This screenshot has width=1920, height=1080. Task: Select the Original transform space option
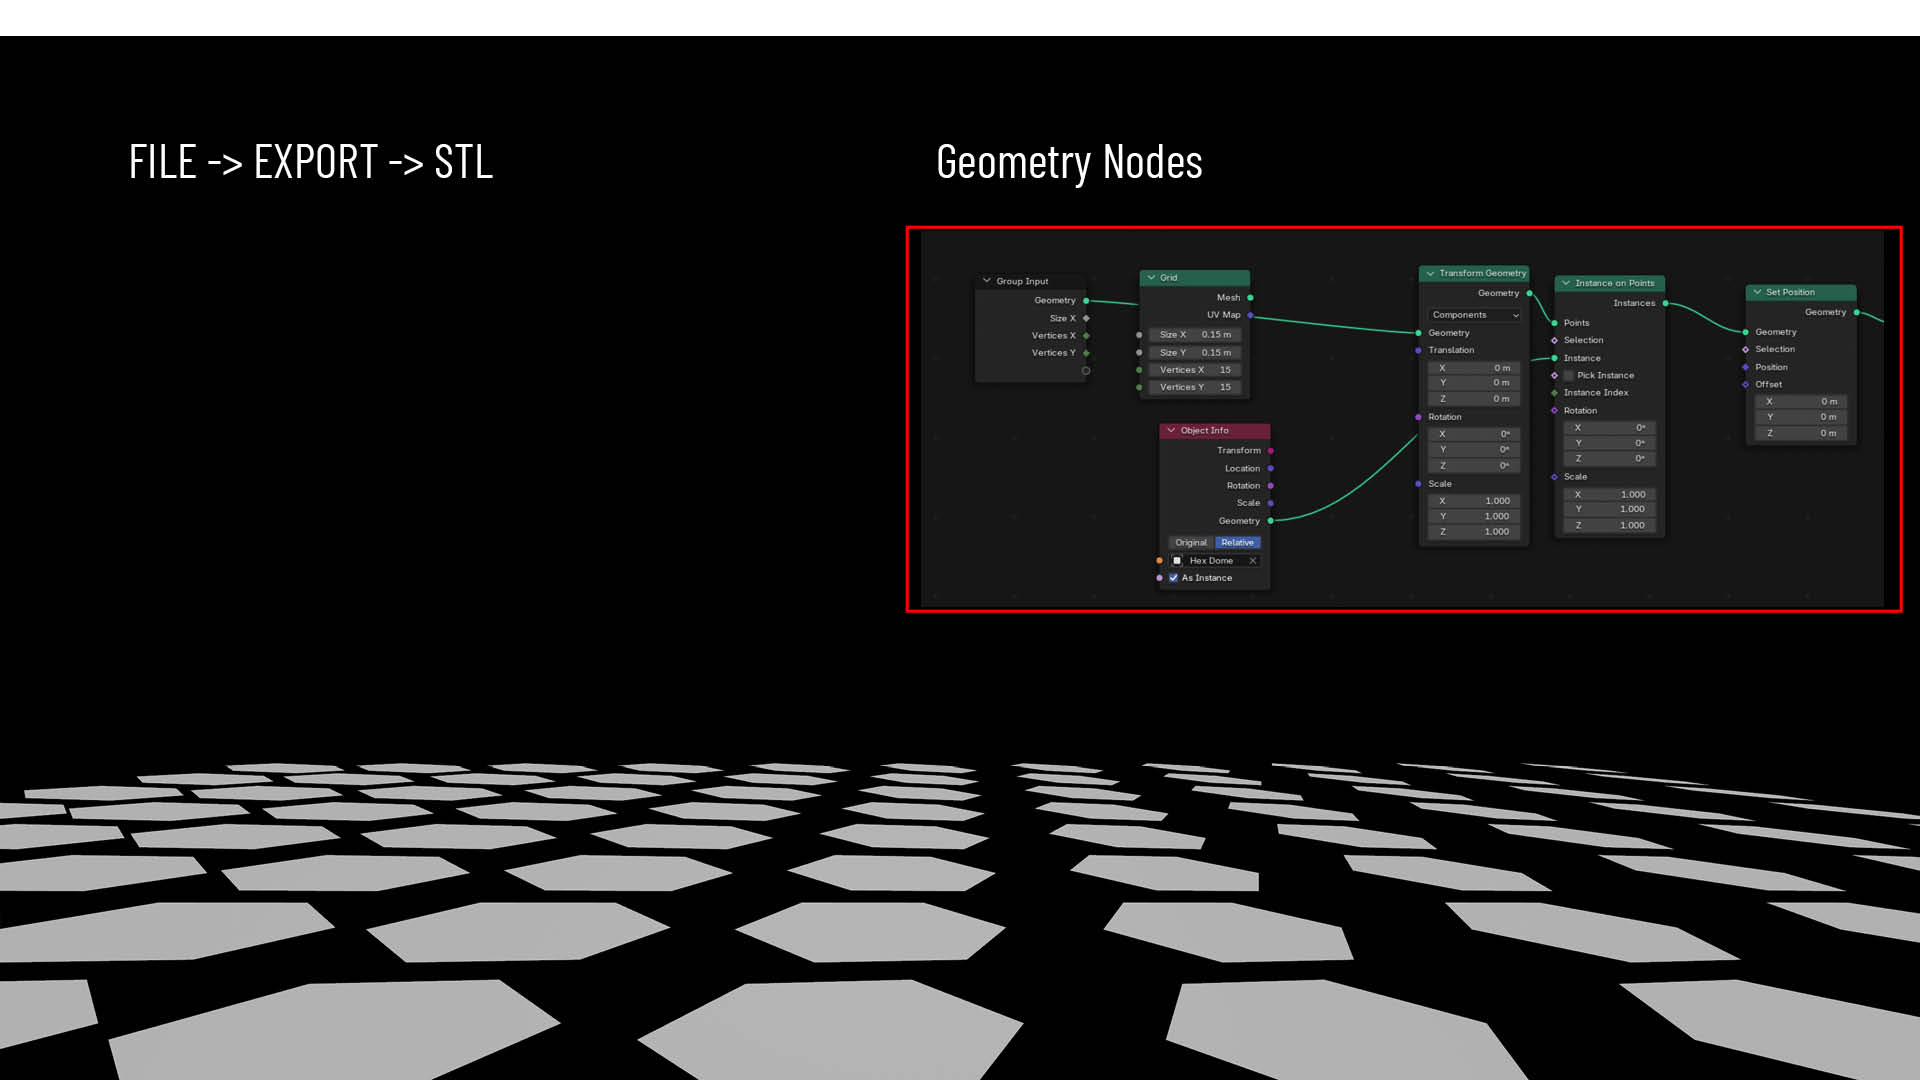(x=1190, y=543)
